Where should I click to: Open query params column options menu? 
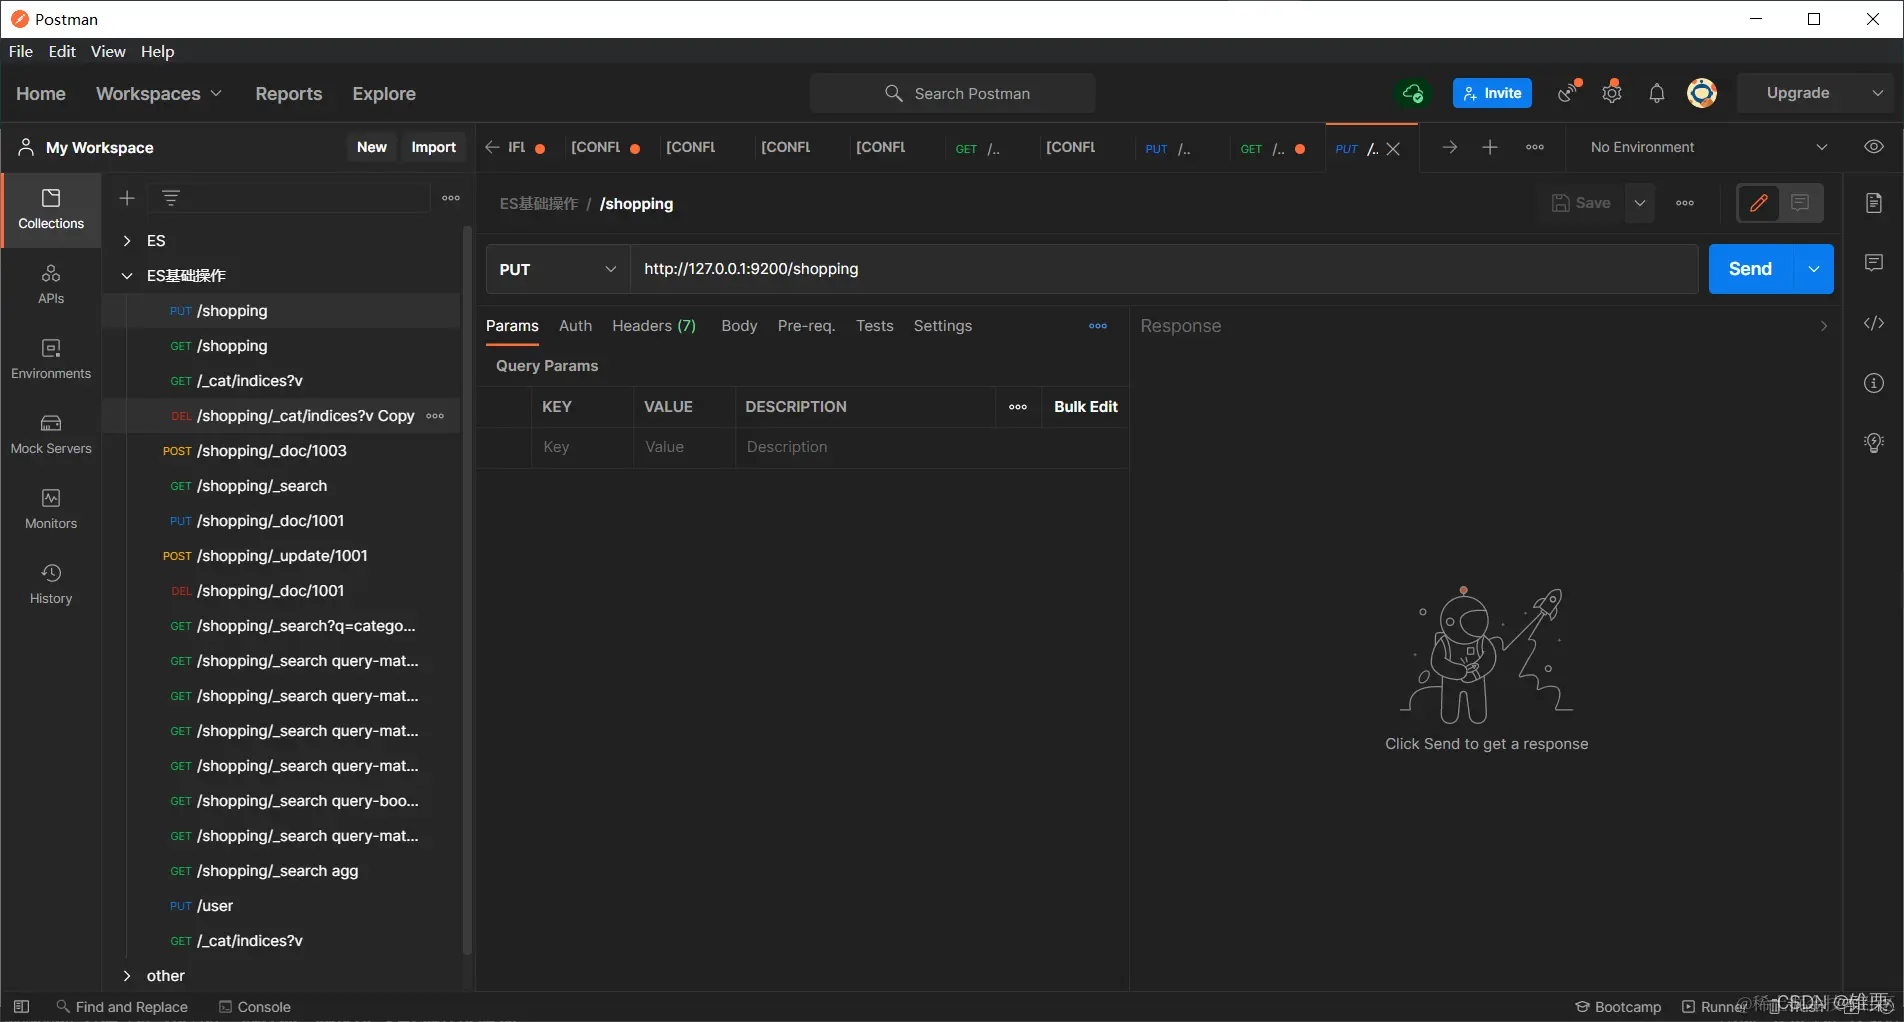point(1018,407)
